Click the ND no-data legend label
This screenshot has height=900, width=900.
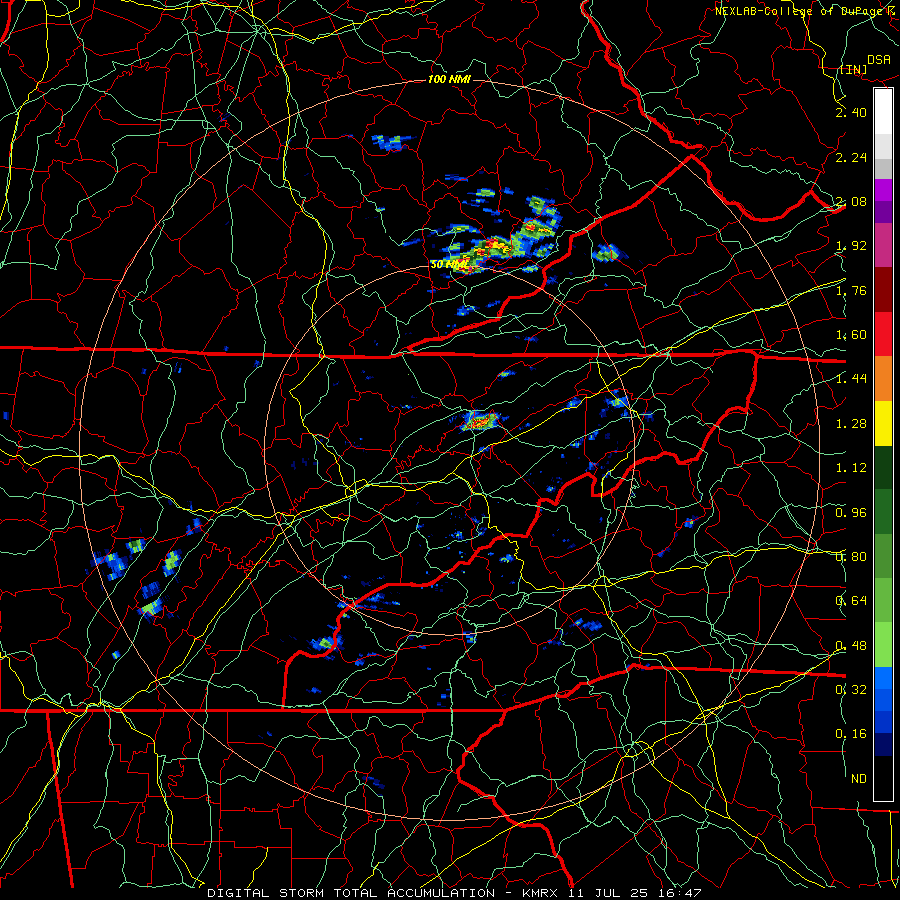point(859,779)
